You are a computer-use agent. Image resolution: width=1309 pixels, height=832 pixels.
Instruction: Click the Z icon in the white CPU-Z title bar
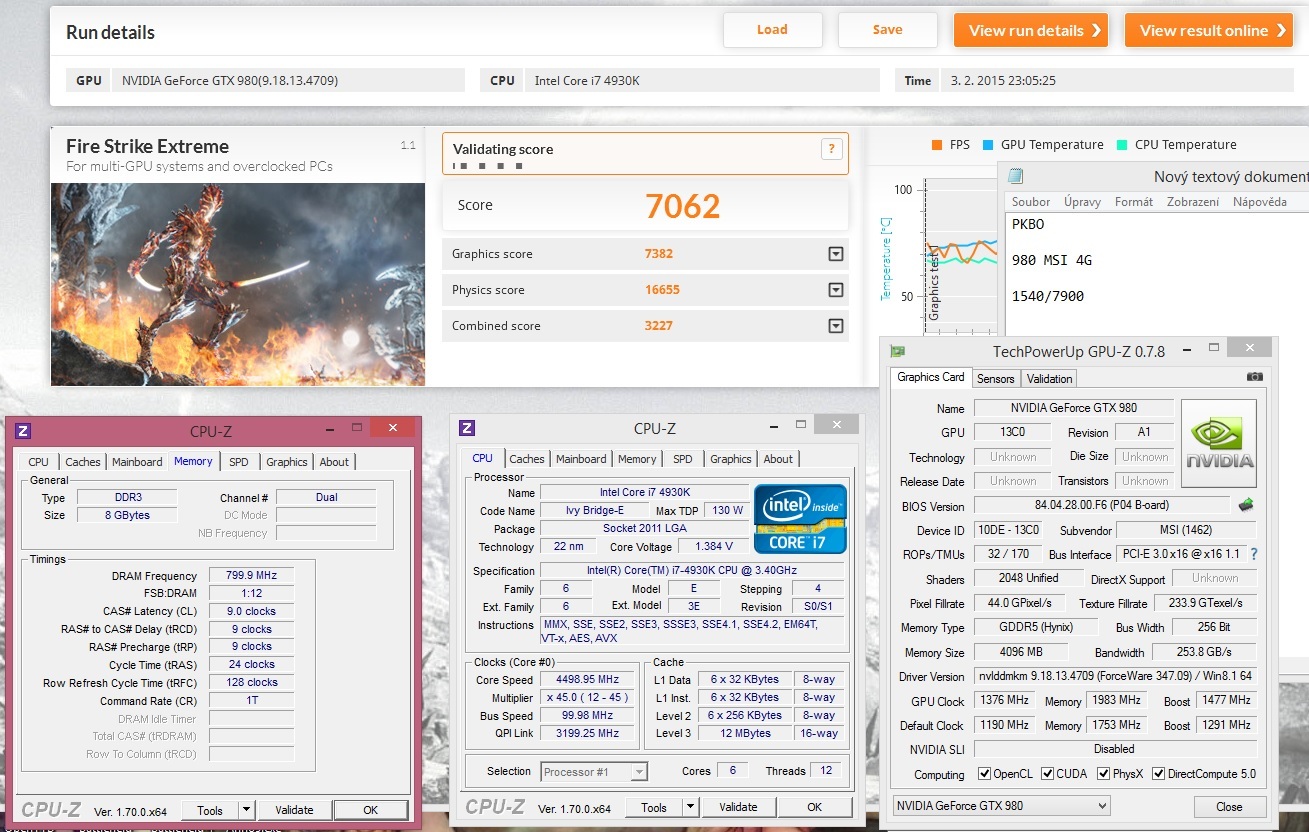click(466, 428)
